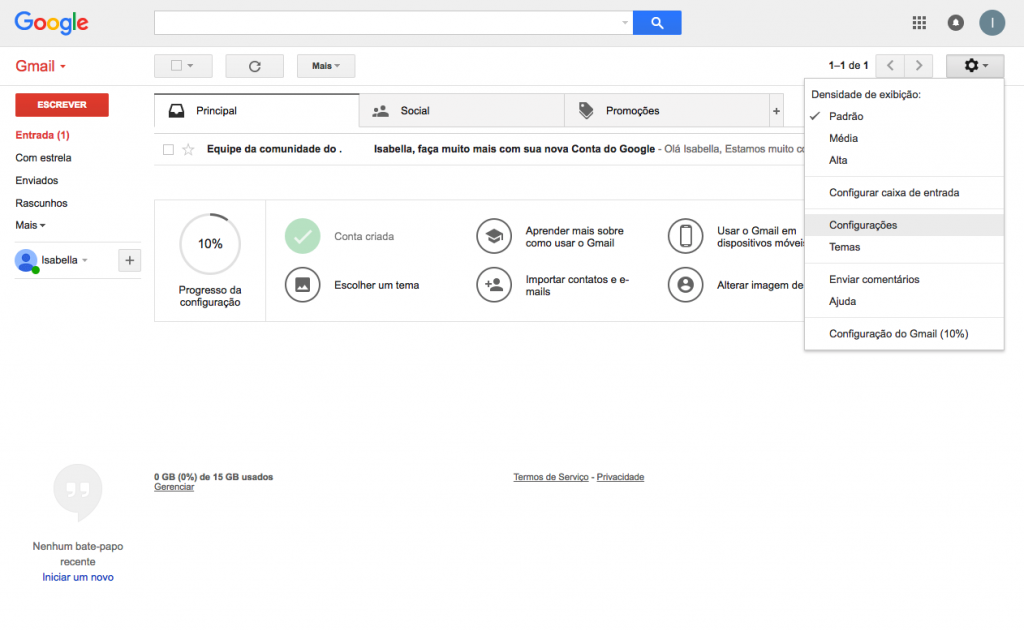Expand the Gmail product dropdown

click(x=40, y=66)
